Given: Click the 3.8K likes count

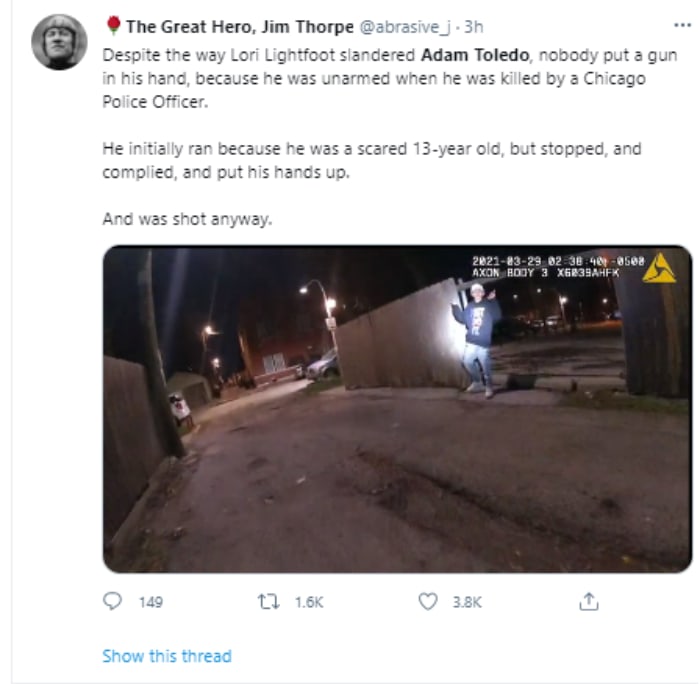Looking at the screenshot, I should [x=467, y=602].
